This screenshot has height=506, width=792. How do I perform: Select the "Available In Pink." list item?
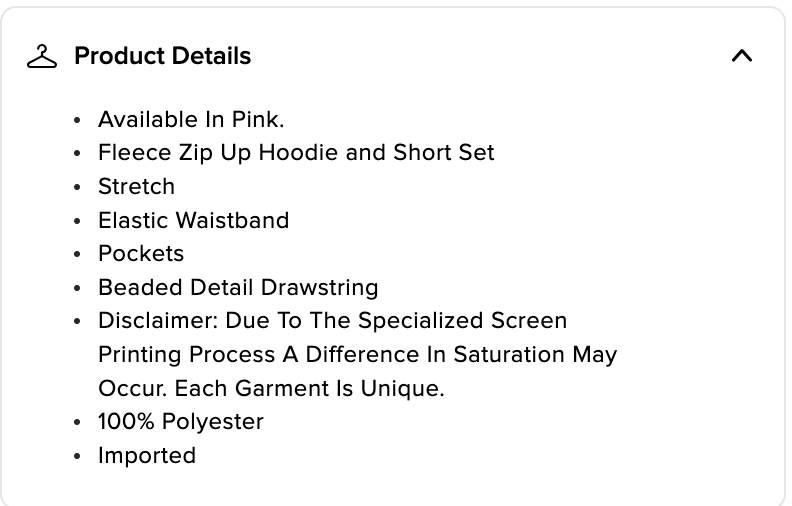click(x=191, y=120)
